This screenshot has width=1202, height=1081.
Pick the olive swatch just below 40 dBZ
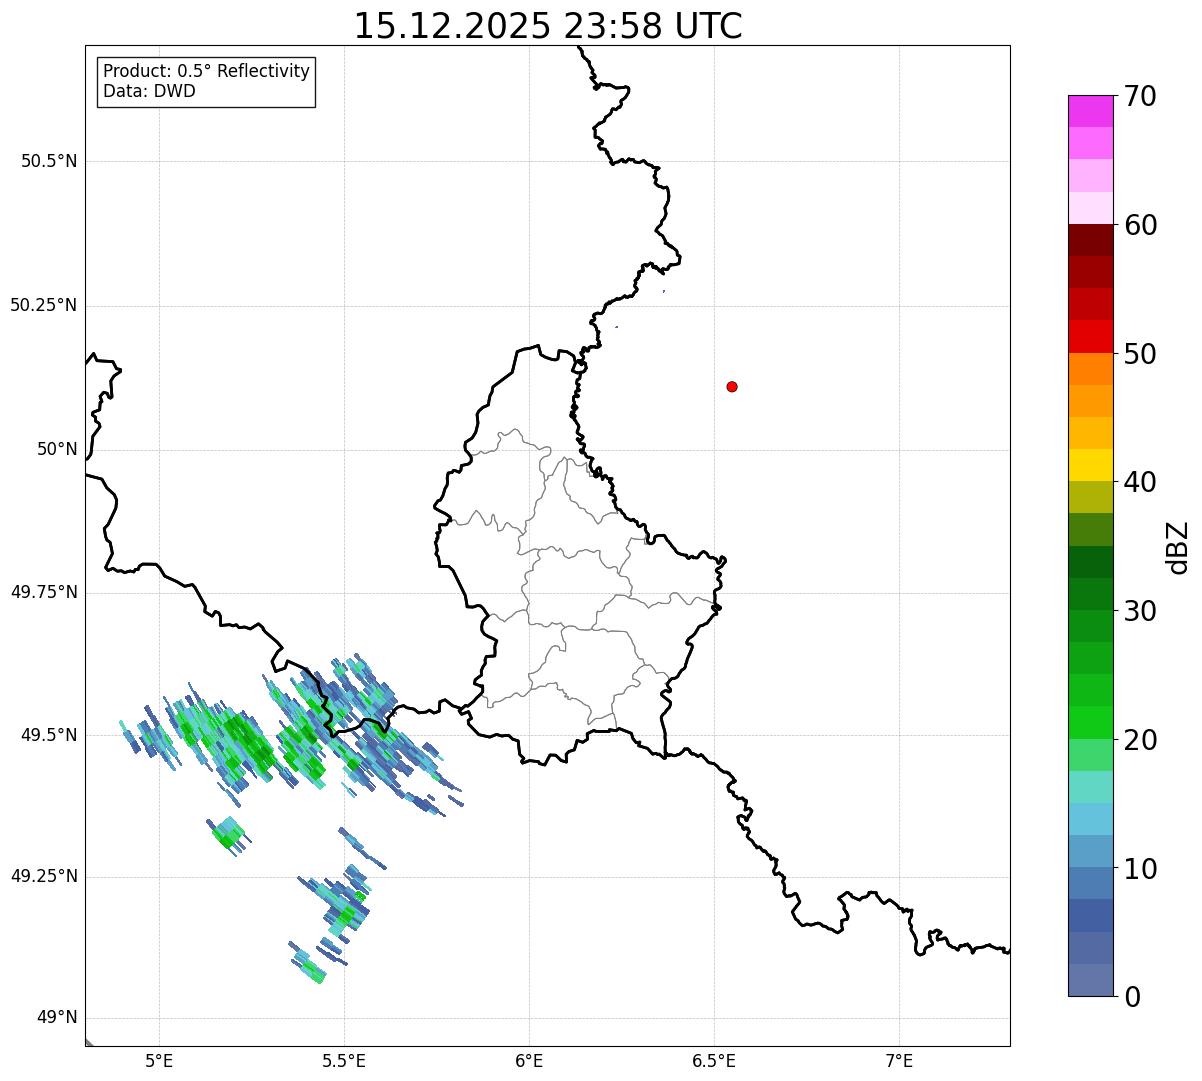(x=1091, y=498)
